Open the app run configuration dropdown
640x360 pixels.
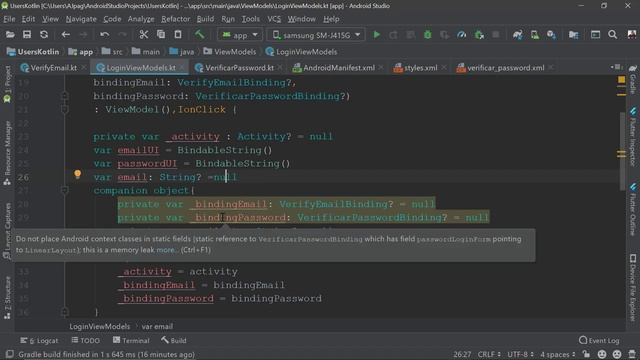(240, 35)
